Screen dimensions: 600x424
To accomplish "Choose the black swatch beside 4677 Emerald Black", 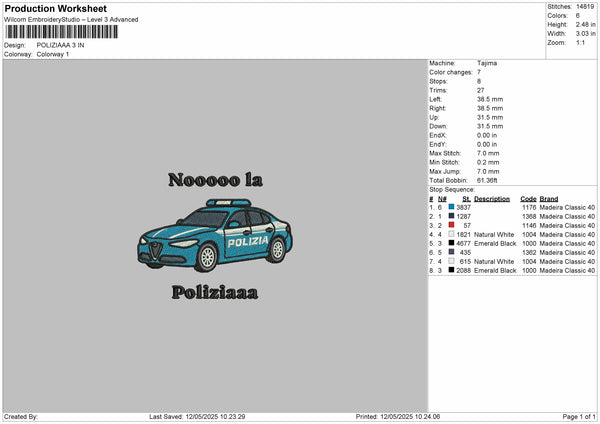I will click(451, 243).
